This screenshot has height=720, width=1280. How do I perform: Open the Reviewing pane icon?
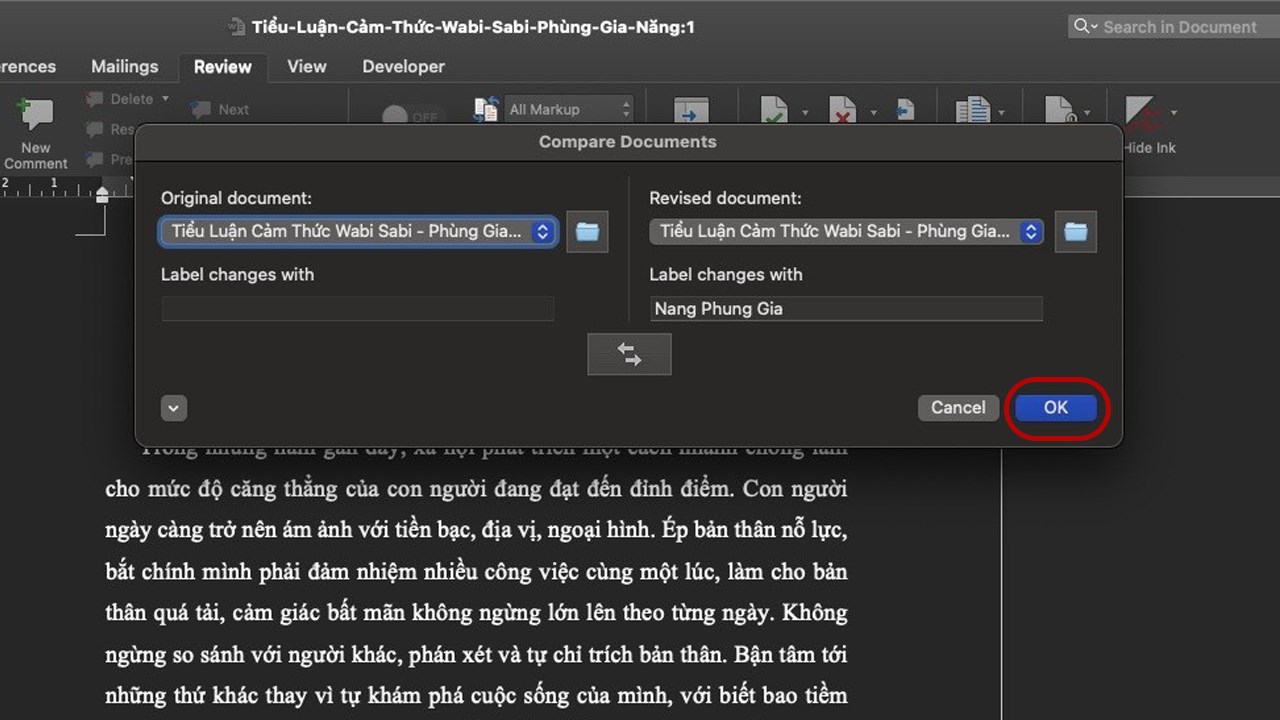click(691, 110)
